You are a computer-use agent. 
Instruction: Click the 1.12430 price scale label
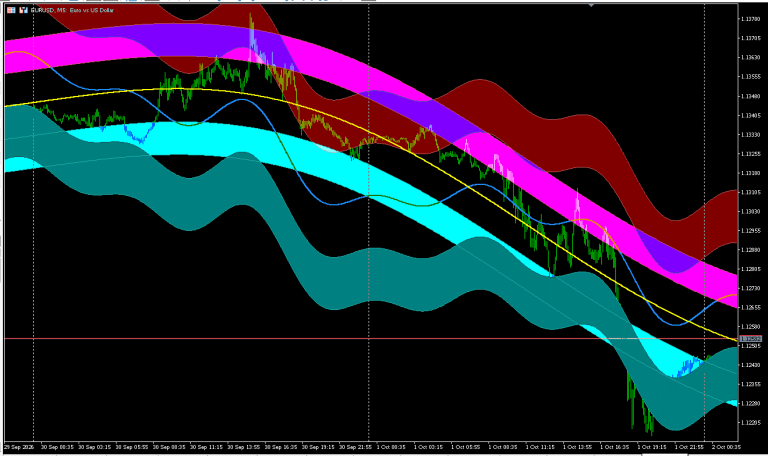(750, 365)
